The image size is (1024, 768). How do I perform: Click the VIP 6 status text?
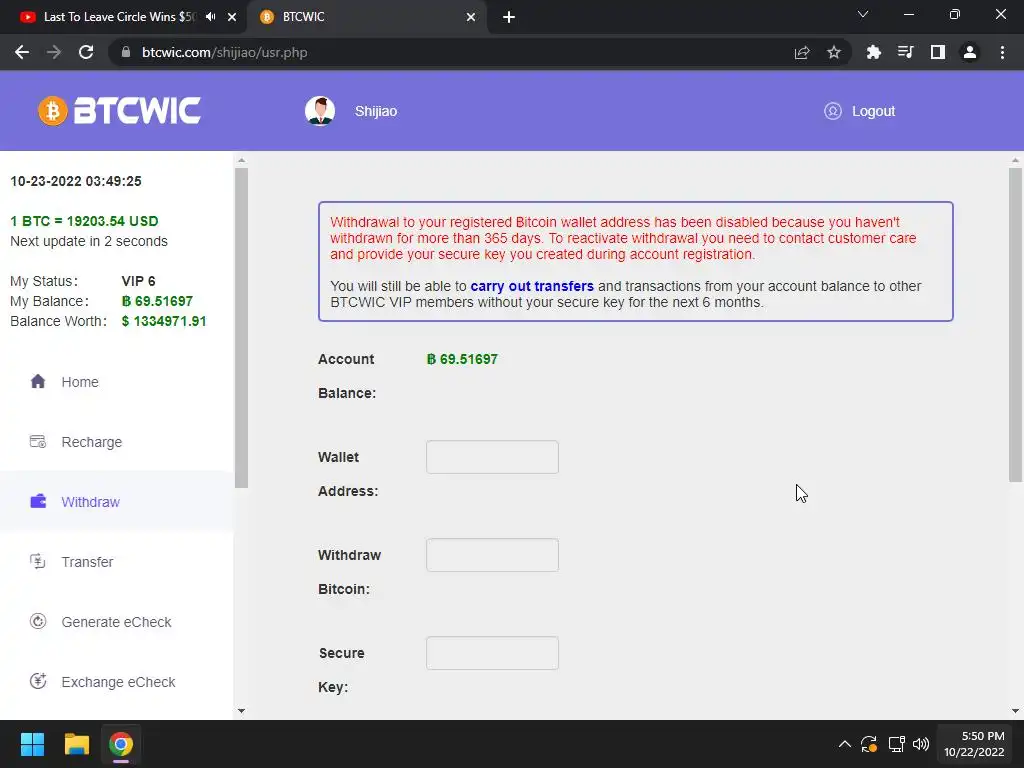coord(138,281)
